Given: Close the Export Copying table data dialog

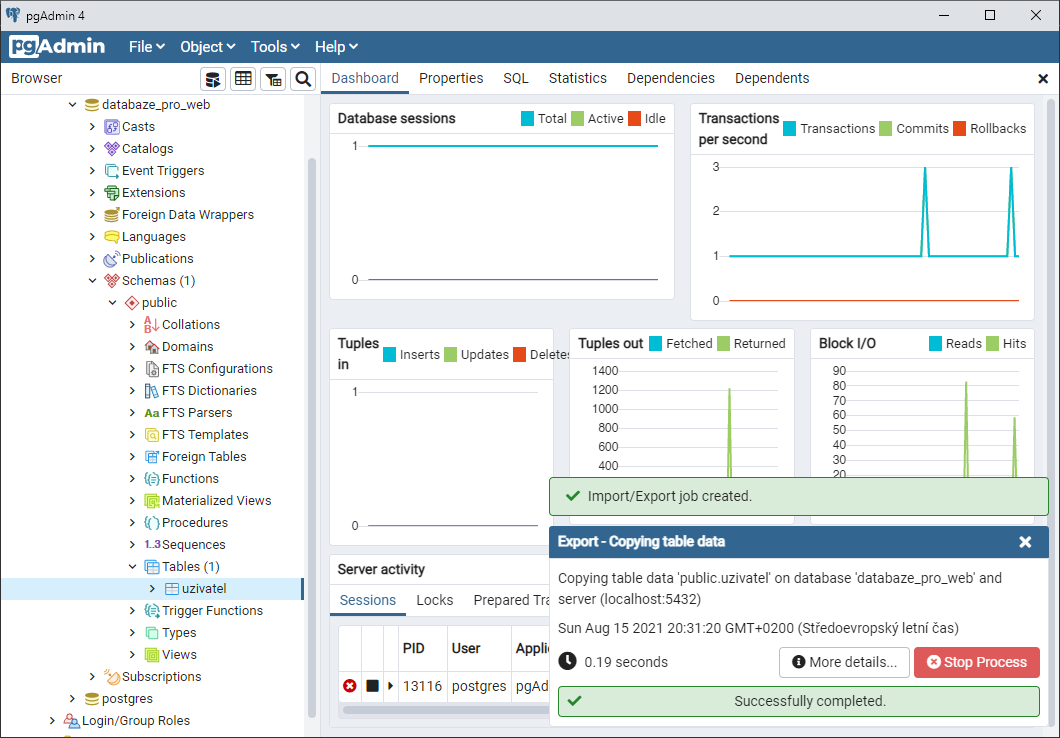Looking at the screenshot, I should pos(1025,542).
